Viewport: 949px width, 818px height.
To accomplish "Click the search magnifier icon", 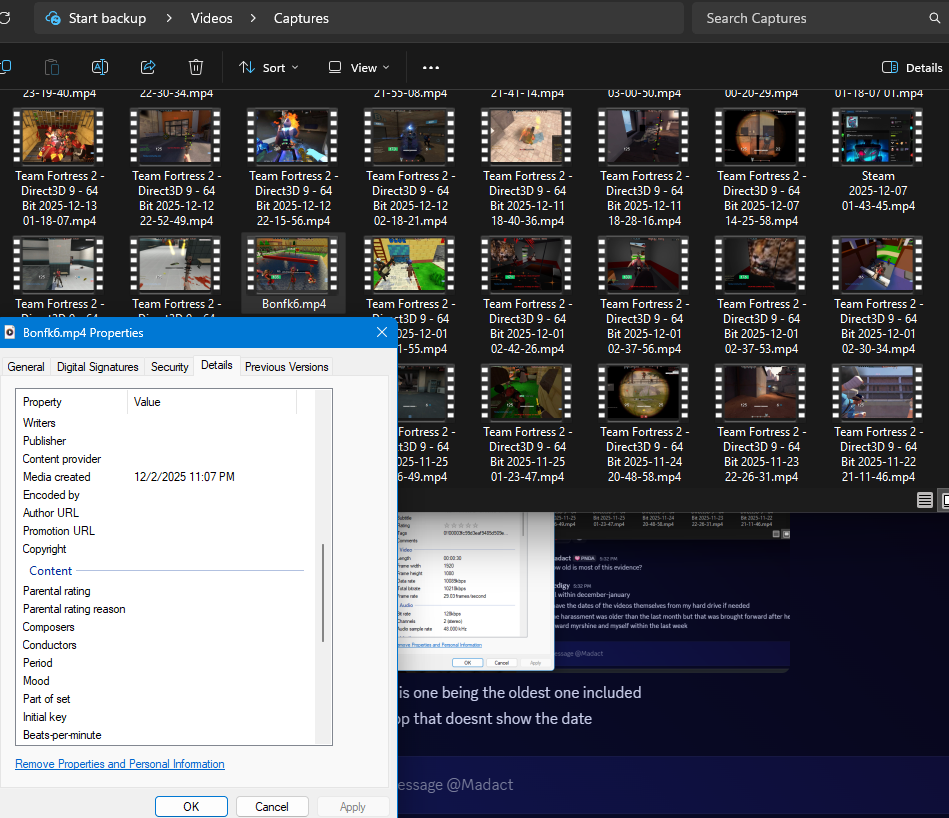I will (935, 18).
